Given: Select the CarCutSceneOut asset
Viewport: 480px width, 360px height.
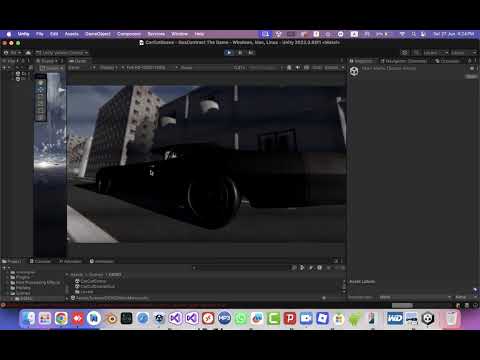Looking at the screenshot, I should pyautogui.click(x=95, y=286).
